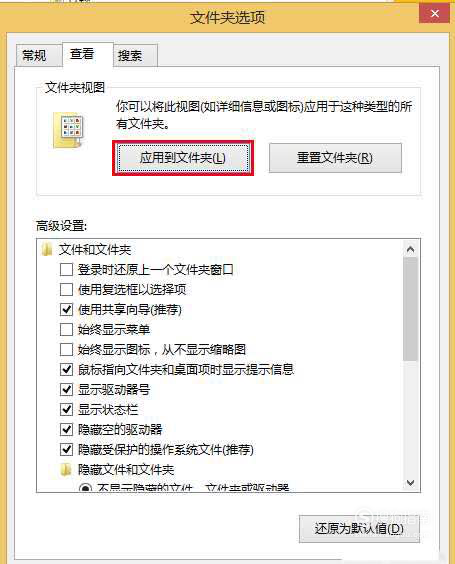Image resolution: width=455 pixels, height=564 pixels.
Task: Close the 文件夹选项 dialog
Action: [x=434, y=14]
